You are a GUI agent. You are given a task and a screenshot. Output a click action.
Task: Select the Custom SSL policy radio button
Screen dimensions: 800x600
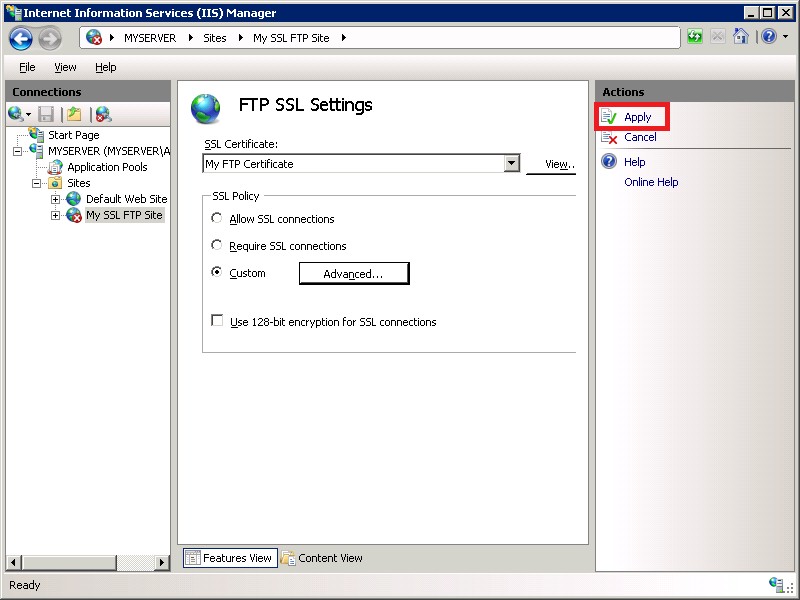[x=217, y=272]
